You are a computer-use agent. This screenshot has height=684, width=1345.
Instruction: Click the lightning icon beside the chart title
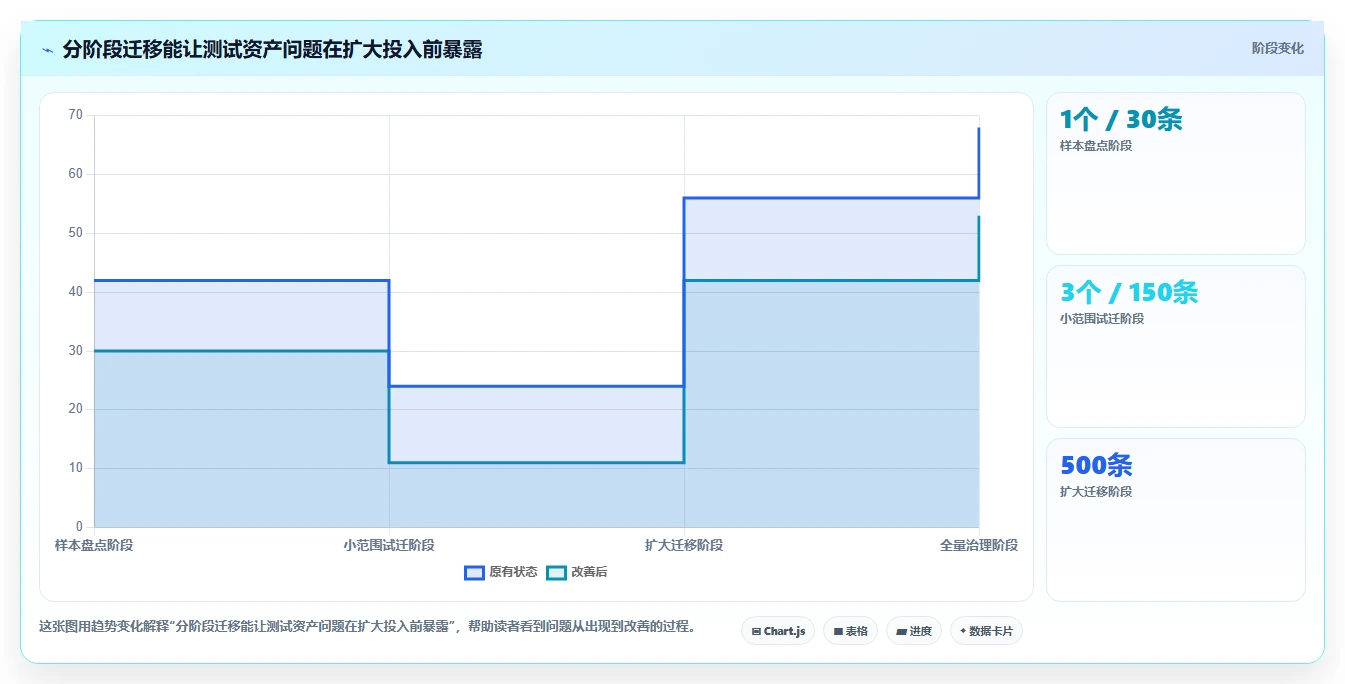point(48,50)
